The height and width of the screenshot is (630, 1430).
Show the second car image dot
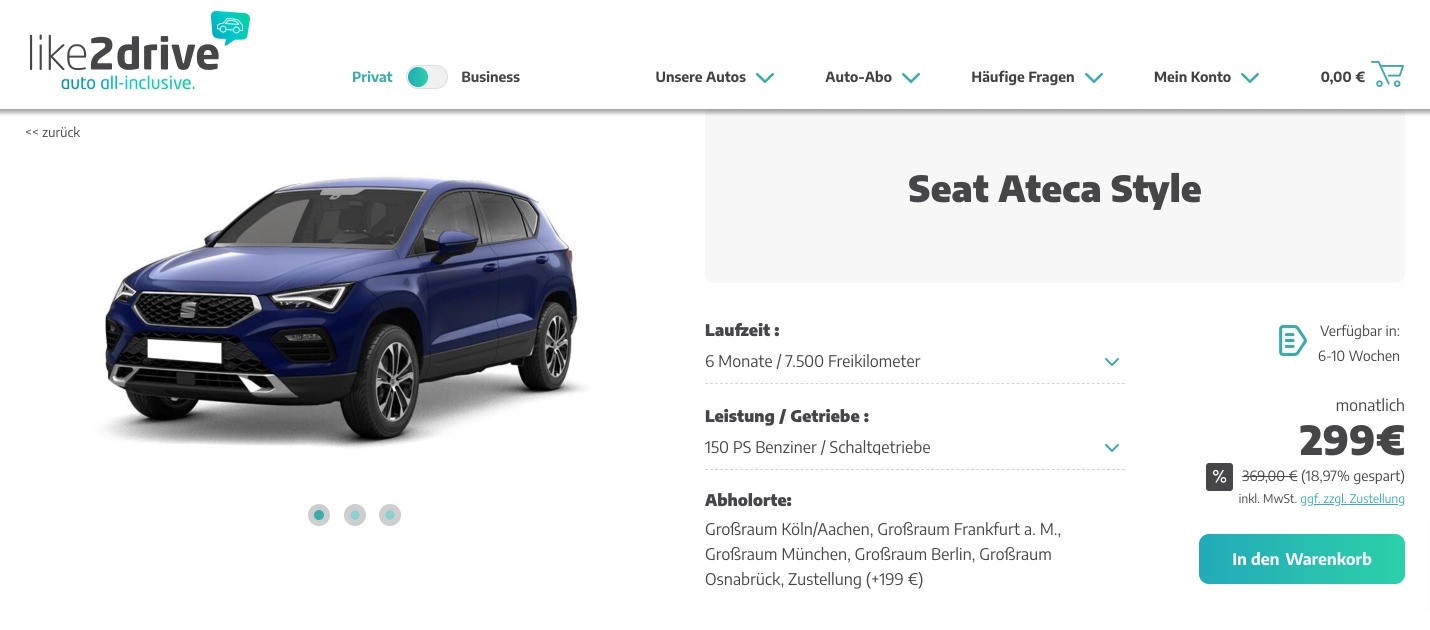coord(355,515)
